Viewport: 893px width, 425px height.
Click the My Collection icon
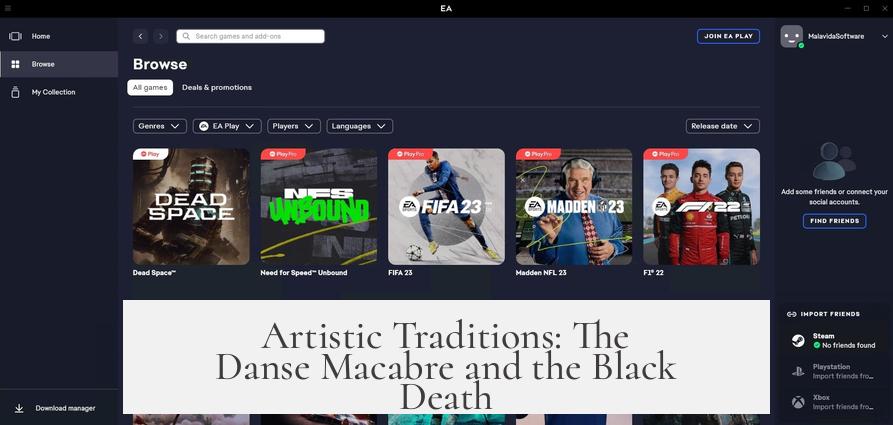coord(15,92)
